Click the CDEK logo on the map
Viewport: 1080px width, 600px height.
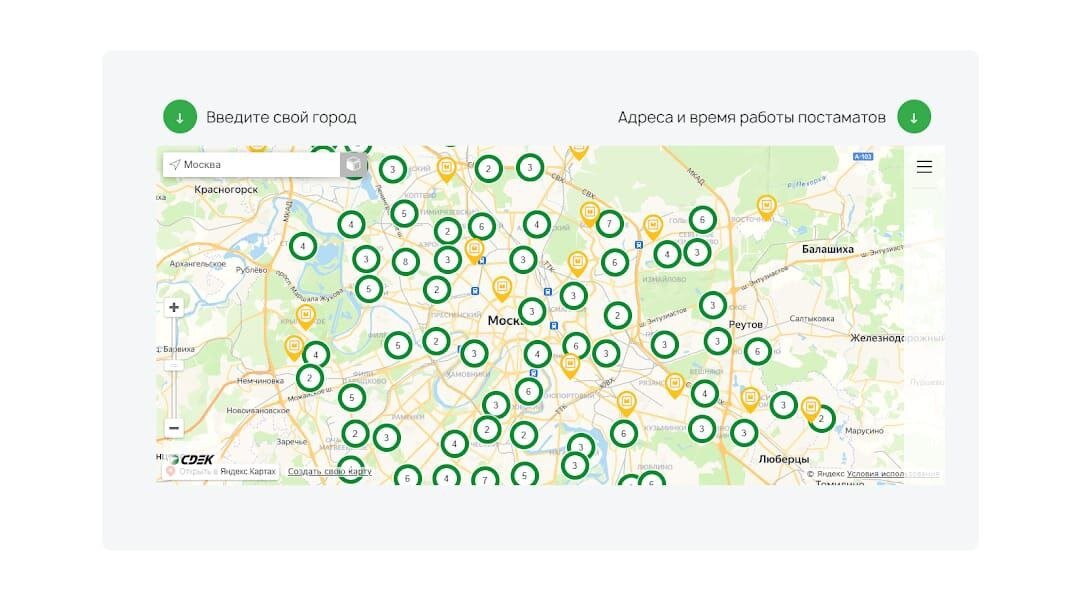click(192, 459)
